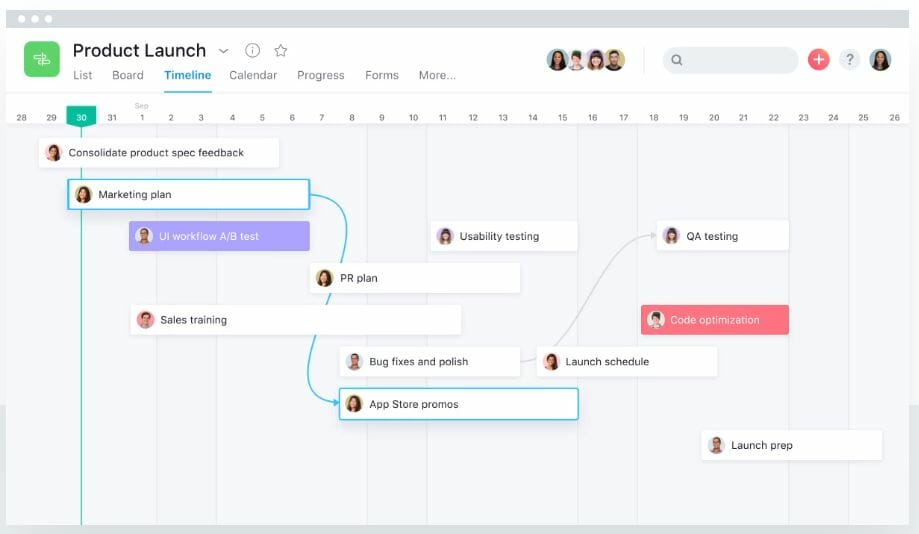Screen dimensions: 919x534
Task: Click assignee avatar on Launch schedule
Action: click(x=552, y=362)
